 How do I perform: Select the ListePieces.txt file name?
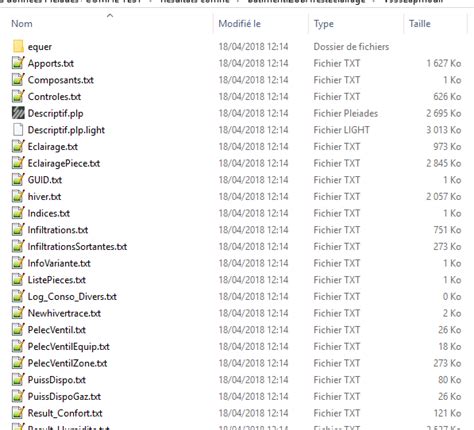point(57,280)
